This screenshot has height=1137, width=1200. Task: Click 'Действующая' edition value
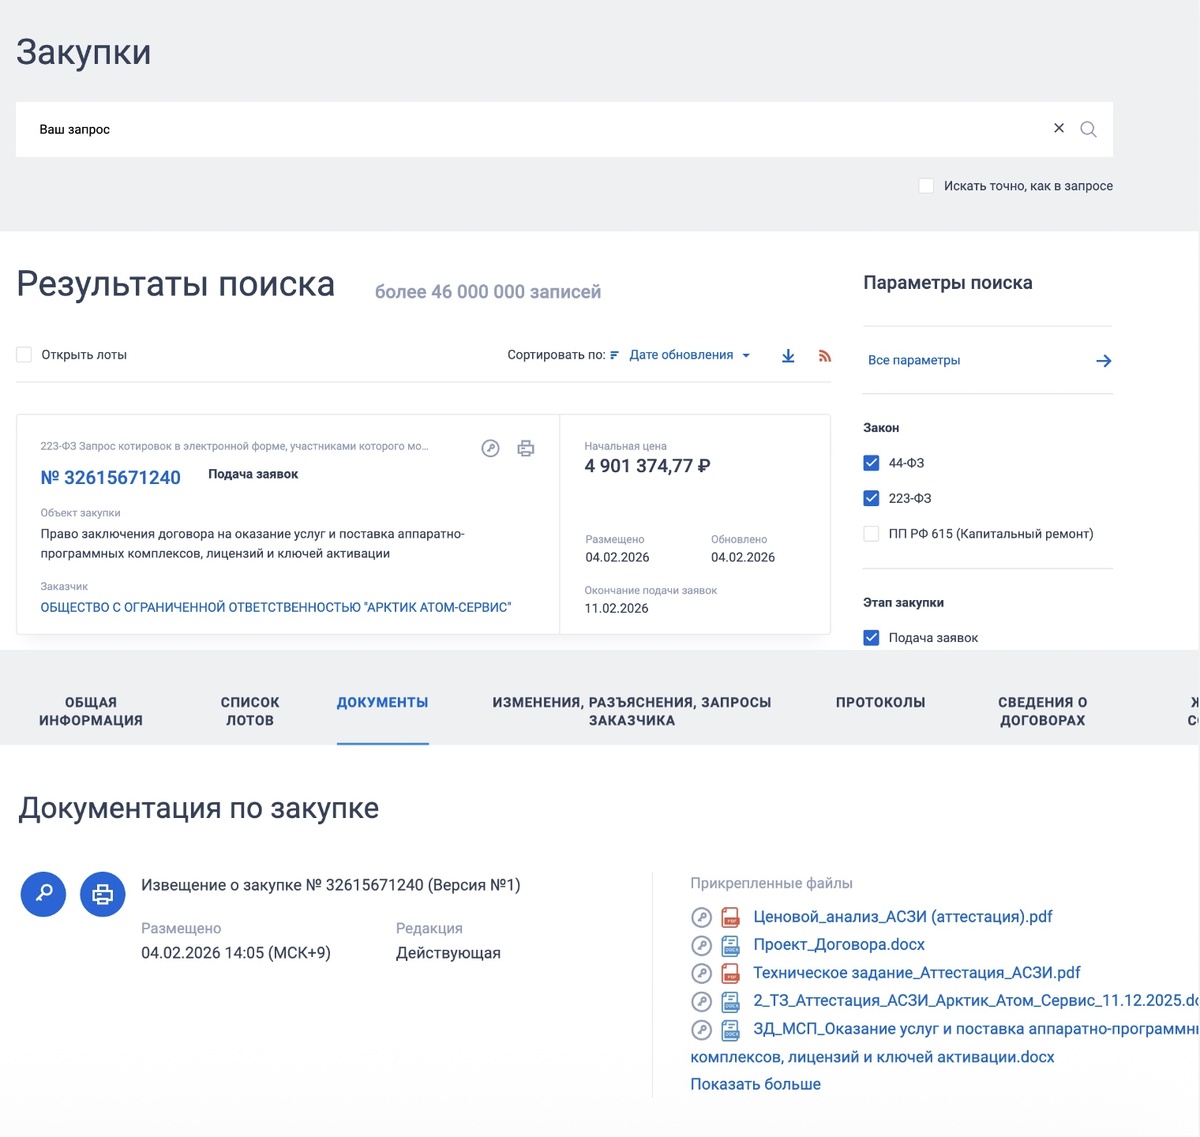[448, 953]
